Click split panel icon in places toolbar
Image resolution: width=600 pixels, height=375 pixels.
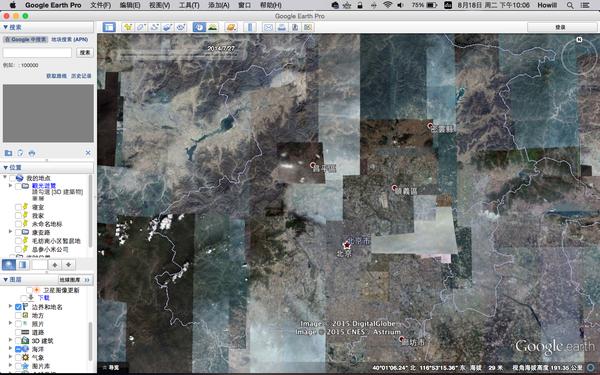[23, 264]
